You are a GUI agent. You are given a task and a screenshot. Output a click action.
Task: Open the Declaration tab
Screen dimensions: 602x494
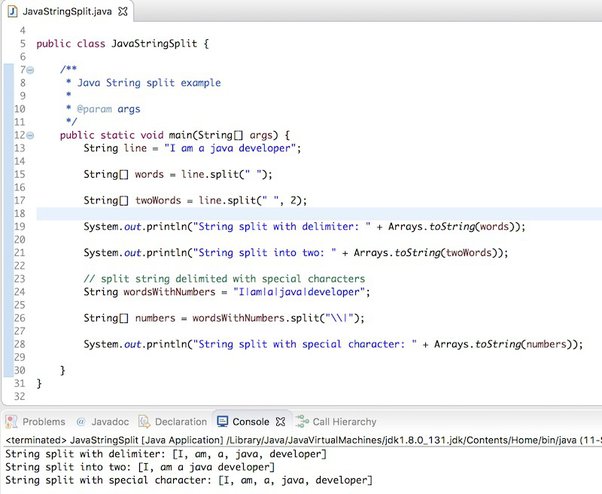[x=180, y=422]
